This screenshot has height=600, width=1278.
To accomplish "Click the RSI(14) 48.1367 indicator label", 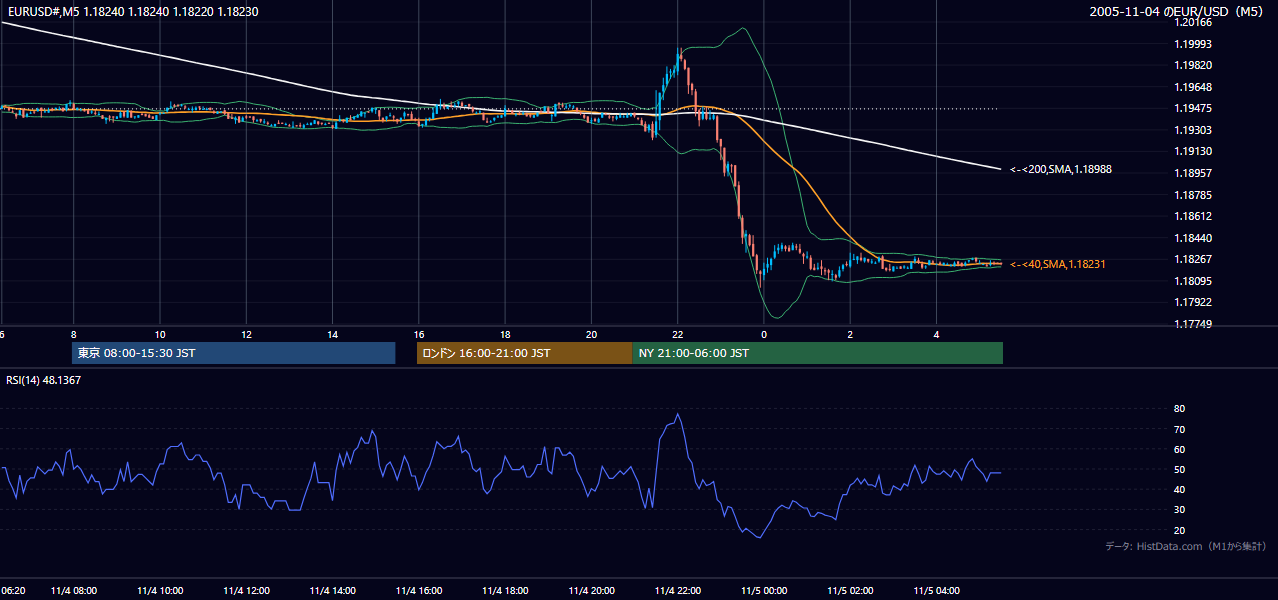I will [x=43, y=380].
